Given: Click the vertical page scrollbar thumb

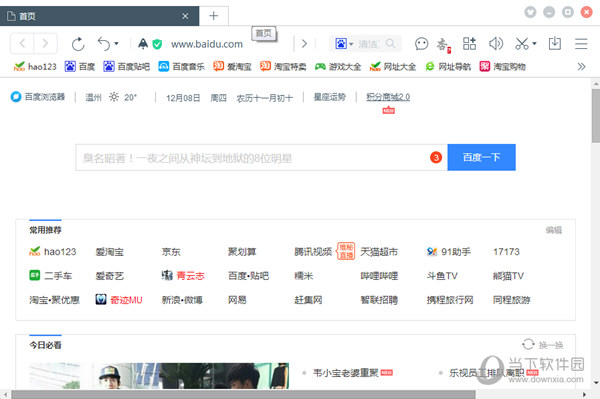Looking at the screenshot, I should [x=596, y=116].
